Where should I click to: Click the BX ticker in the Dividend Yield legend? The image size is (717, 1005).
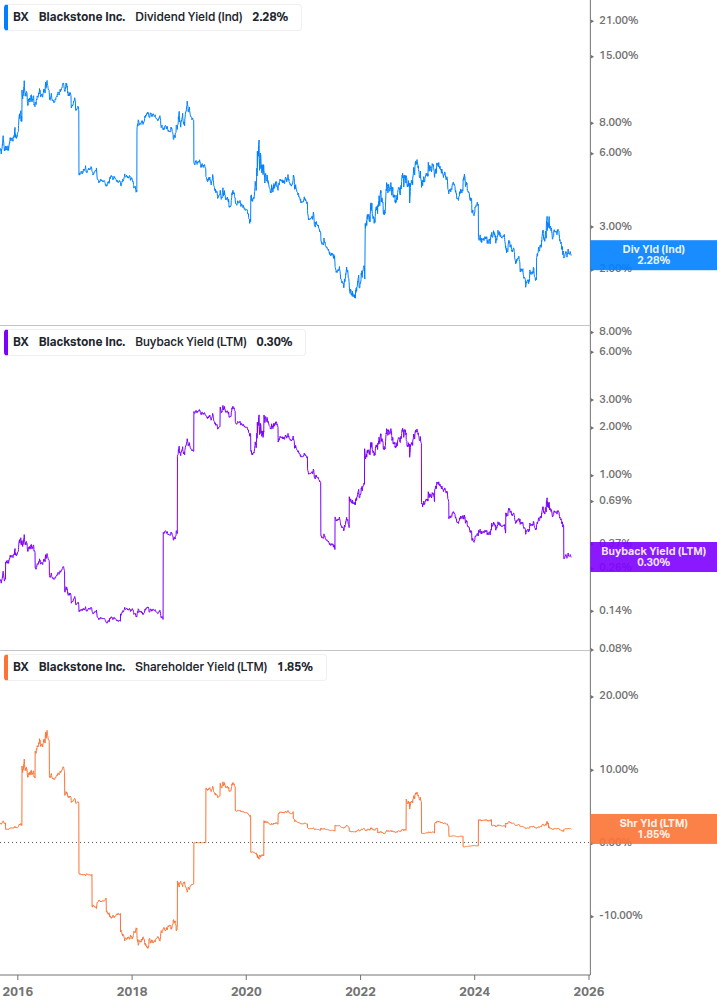[x=21, y=17]
